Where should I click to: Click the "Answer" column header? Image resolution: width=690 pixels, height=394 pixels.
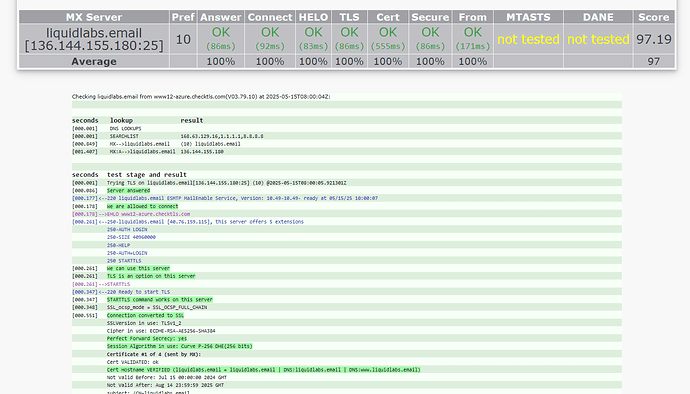[220, 17]
